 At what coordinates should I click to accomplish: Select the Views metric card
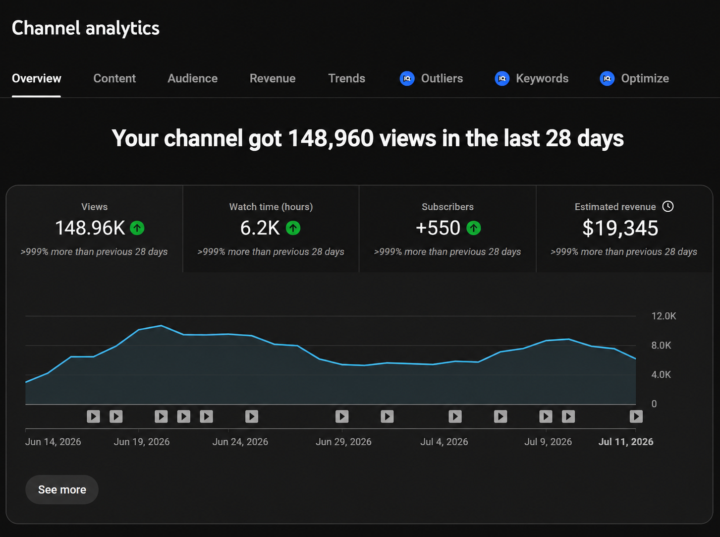(x=94, y=229)
